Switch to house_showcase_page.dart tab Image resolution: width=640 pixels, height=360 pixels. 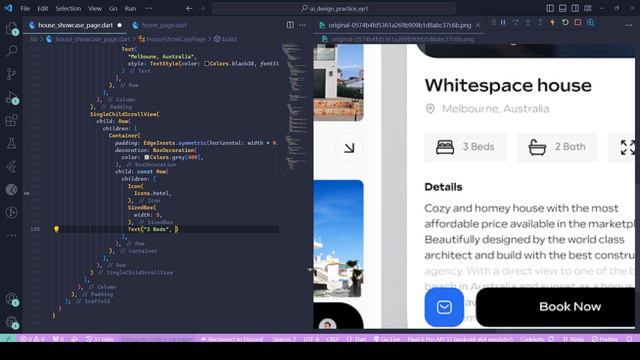pos(75,25)
